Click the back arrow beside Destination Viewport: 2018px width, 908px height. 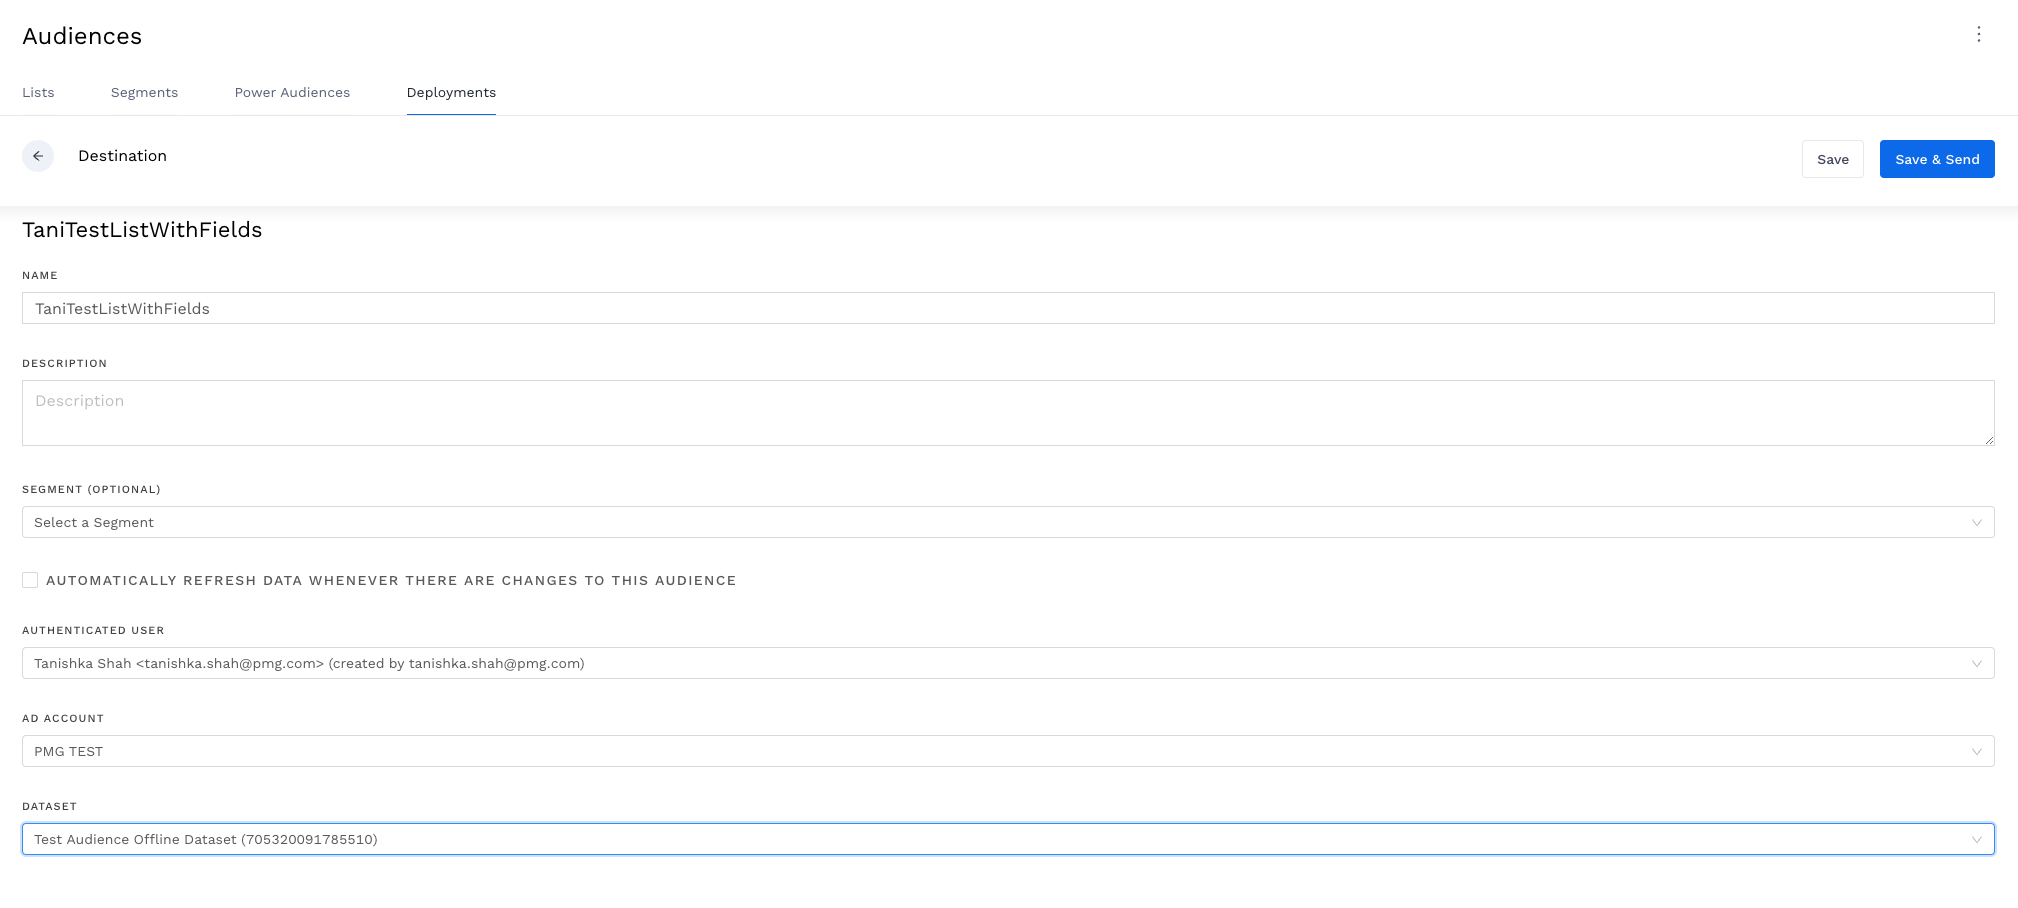click(x=38, y=156)
